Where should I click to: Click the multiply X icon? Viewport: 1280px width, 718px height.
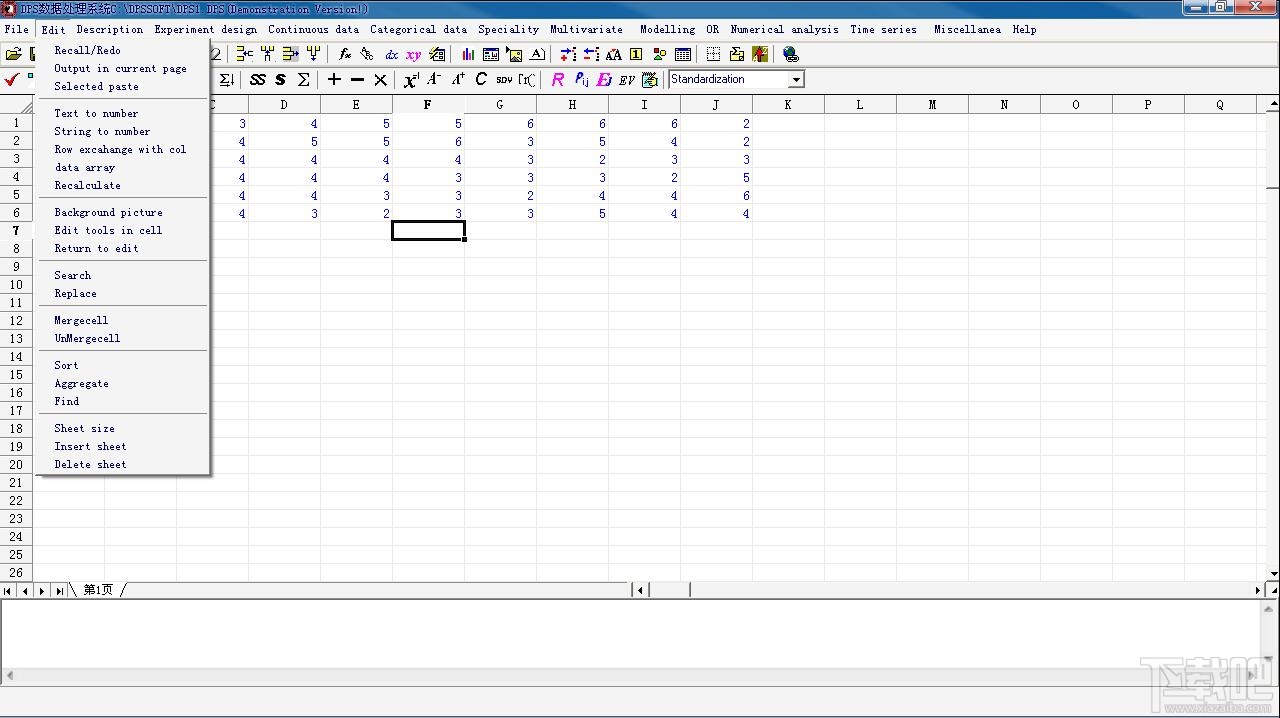pos(380,79)
